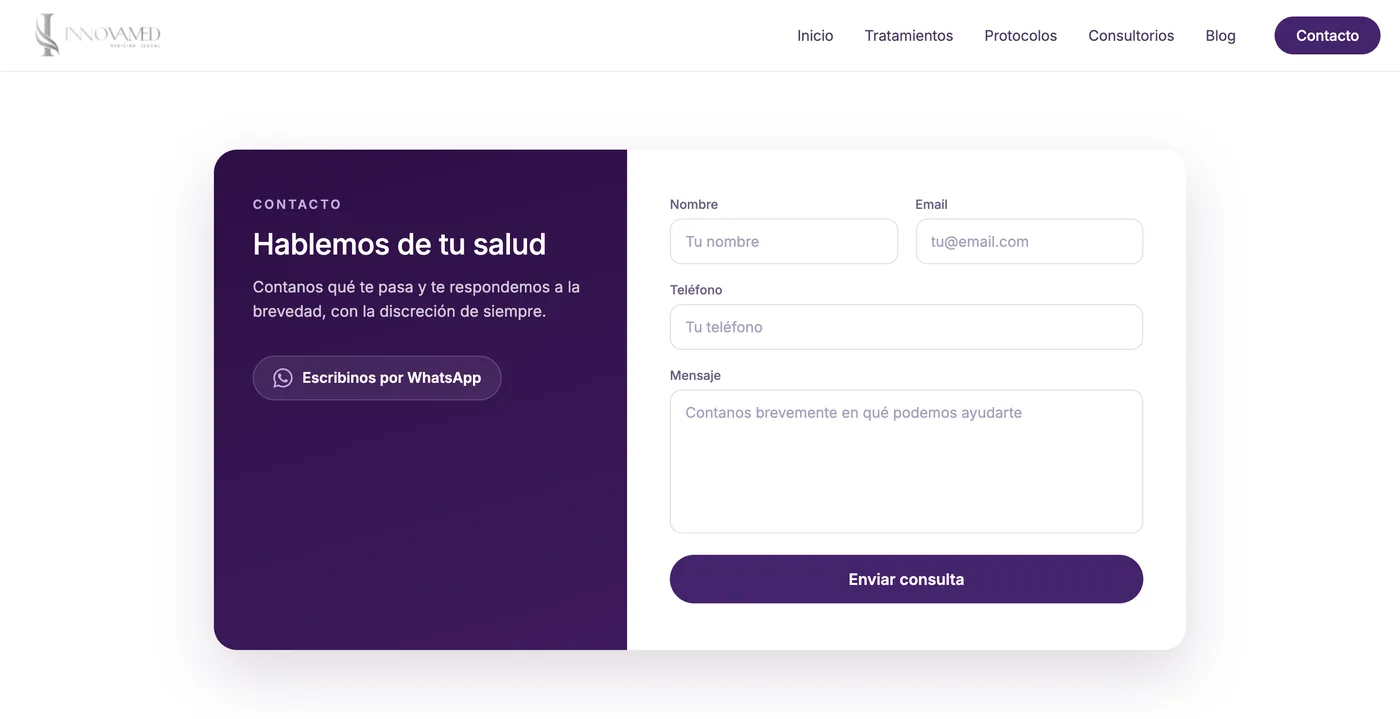Click the heading Hablemos de tu salud
Image resolution: width=1400 pixels, height=719 pixels.
[399, 244]
